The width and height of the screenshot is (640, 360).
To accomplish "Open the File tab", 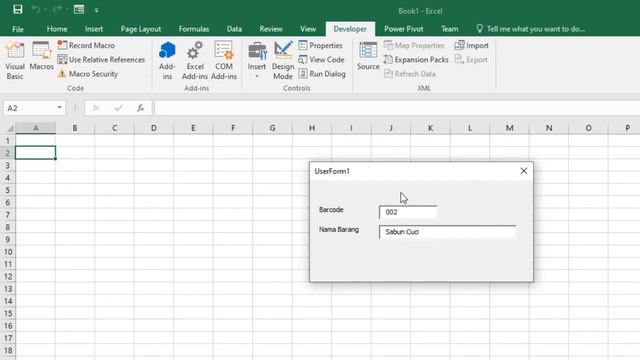I will (18, 29).
